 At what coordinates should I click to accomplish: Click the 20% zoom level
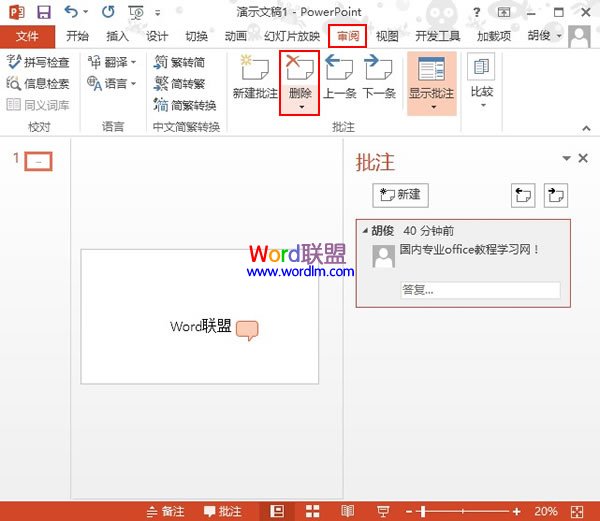pyautogui.click(x=546, y=511)
